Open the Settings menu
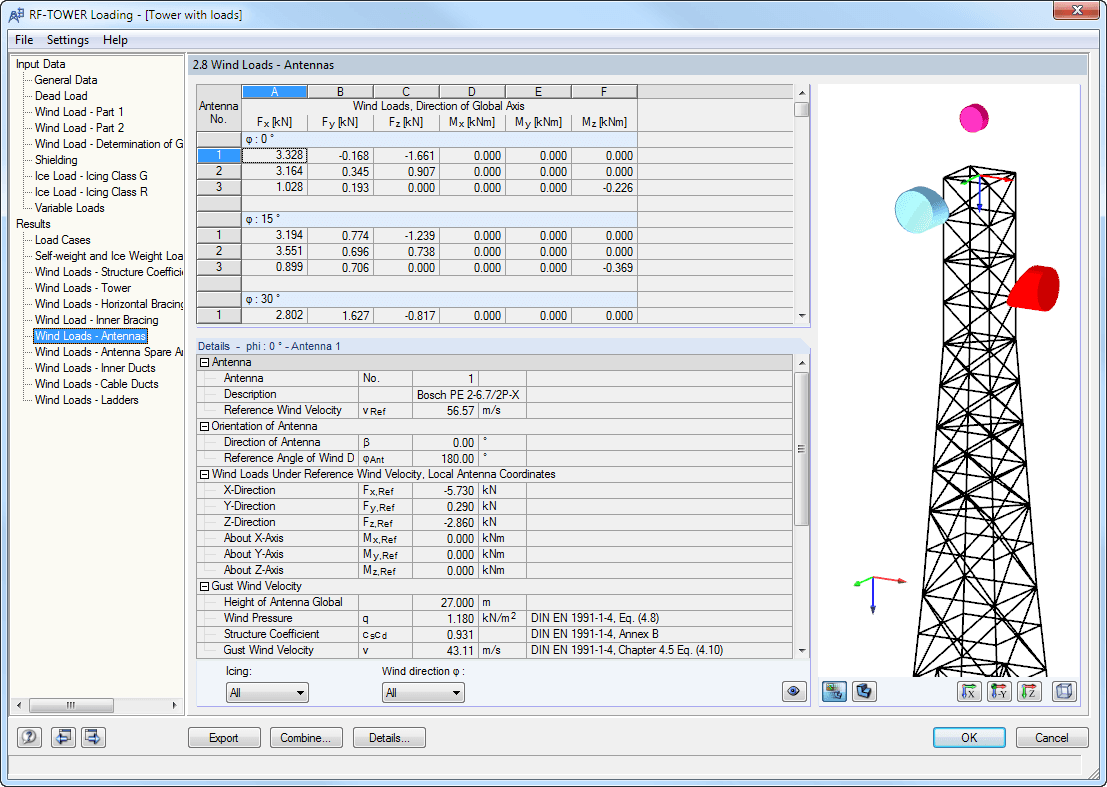This screenshot has height=787, width=1107. click(x=67, y=40)
